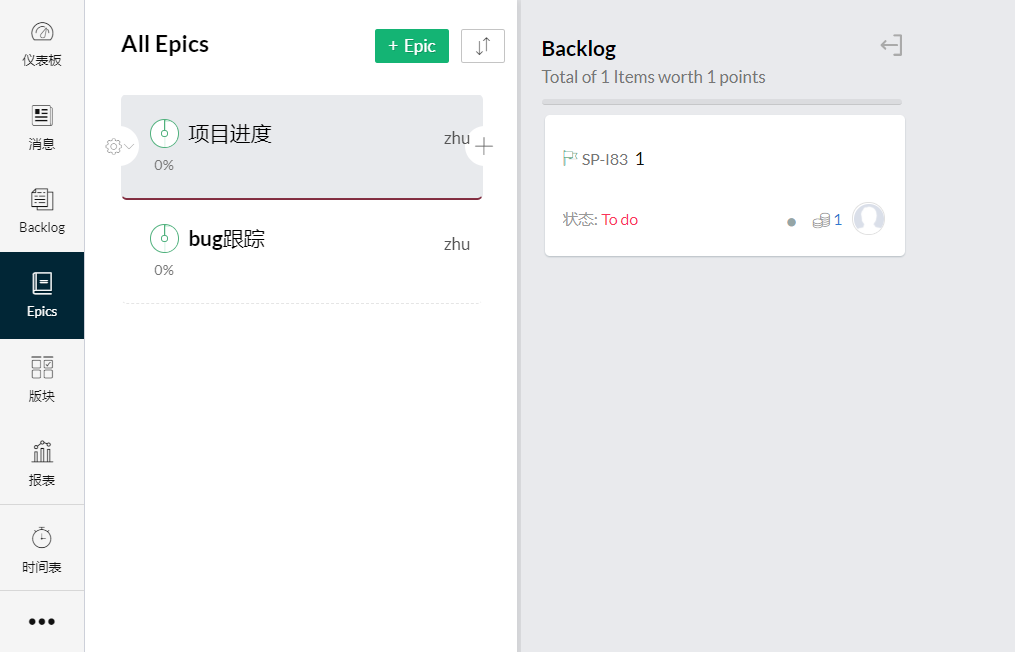Open the 消息 feed icon
The image size is (1015, 652).
[x=42, y=116]
